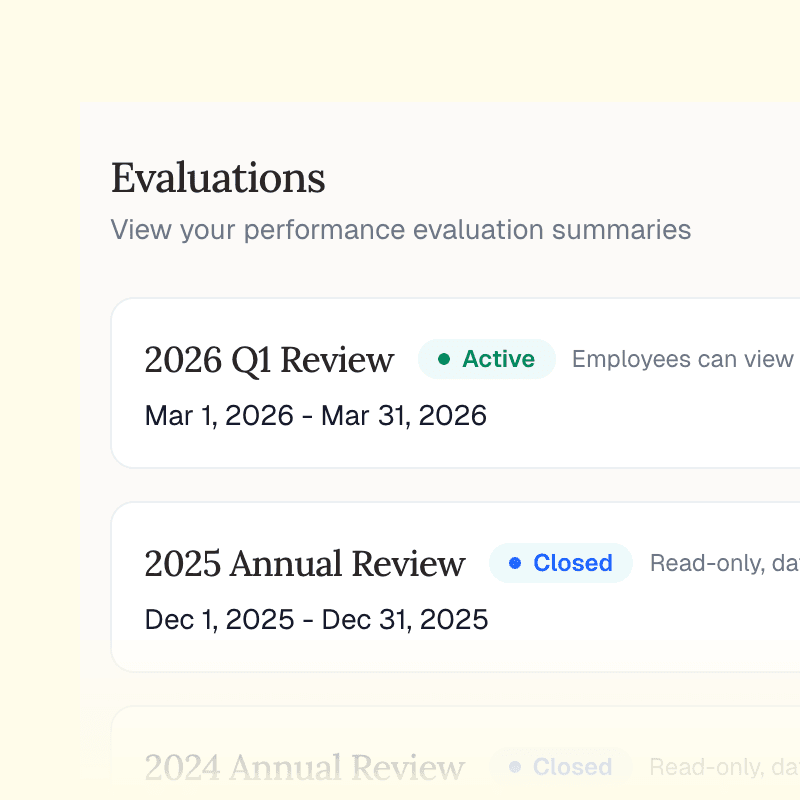Click the subtitle about evaluation summaries
Image resolution: width=800 pixels, height=800 pixels.
400,230
